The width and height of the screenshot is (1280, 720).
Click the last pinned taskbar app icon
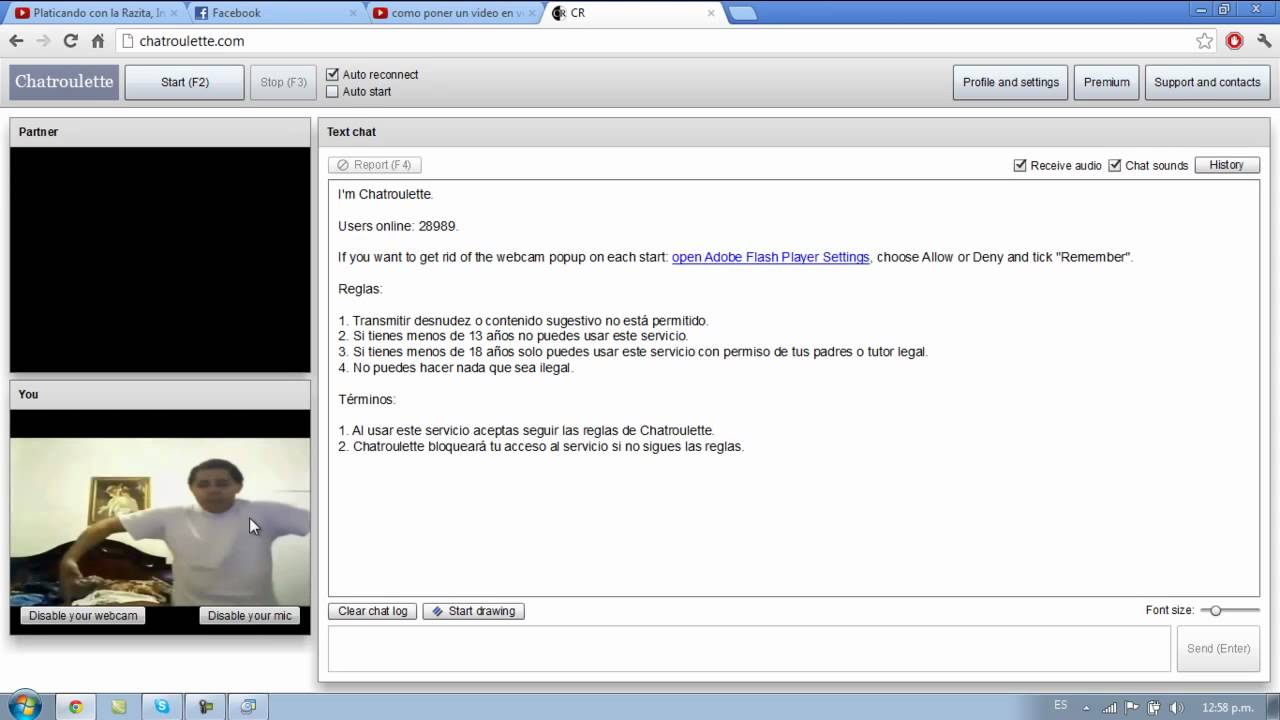tap(248, 706)
